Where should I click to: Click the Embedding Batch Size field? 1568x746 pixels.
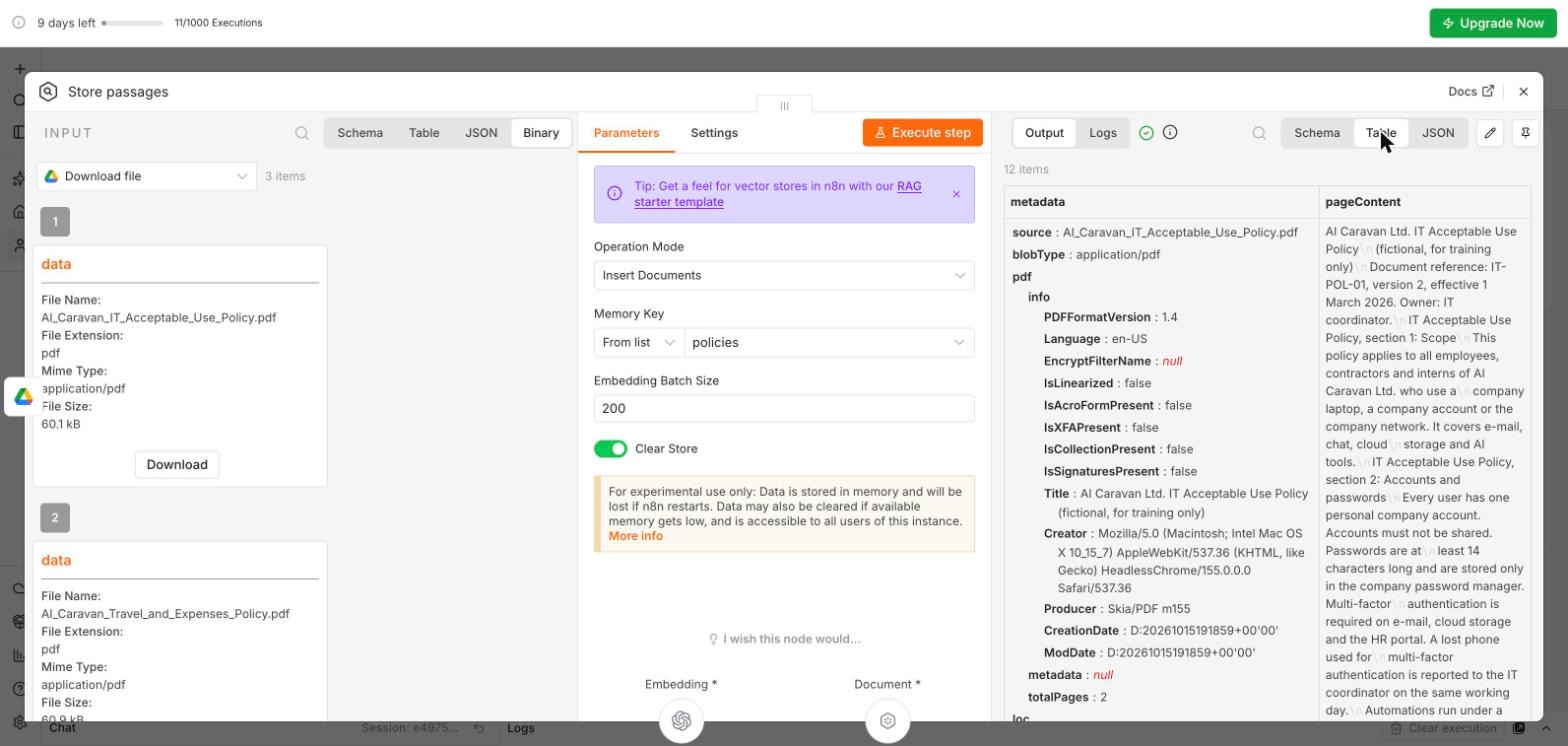(784, 408)
